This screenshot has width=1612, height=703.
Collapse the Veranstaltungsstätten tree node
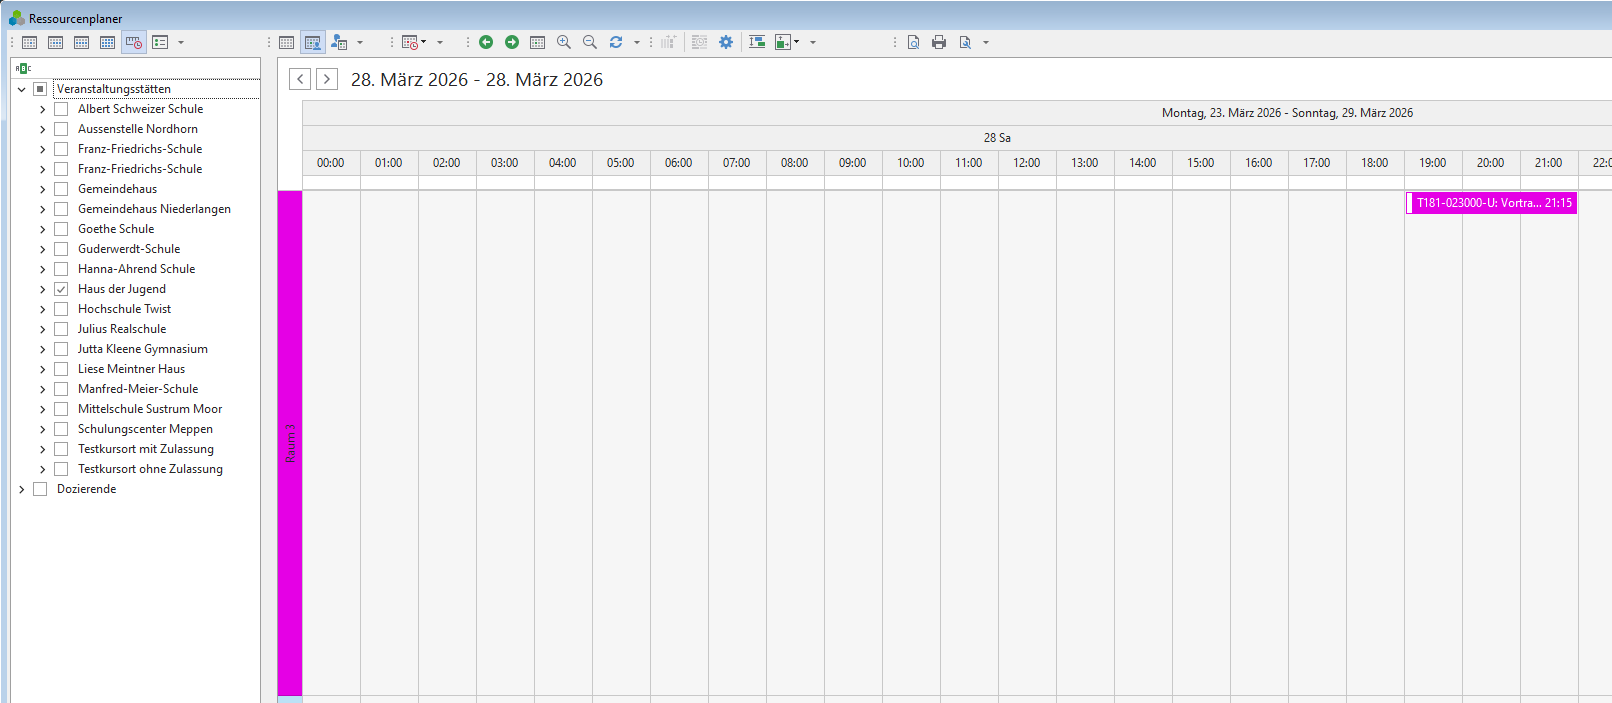[21, 89]
